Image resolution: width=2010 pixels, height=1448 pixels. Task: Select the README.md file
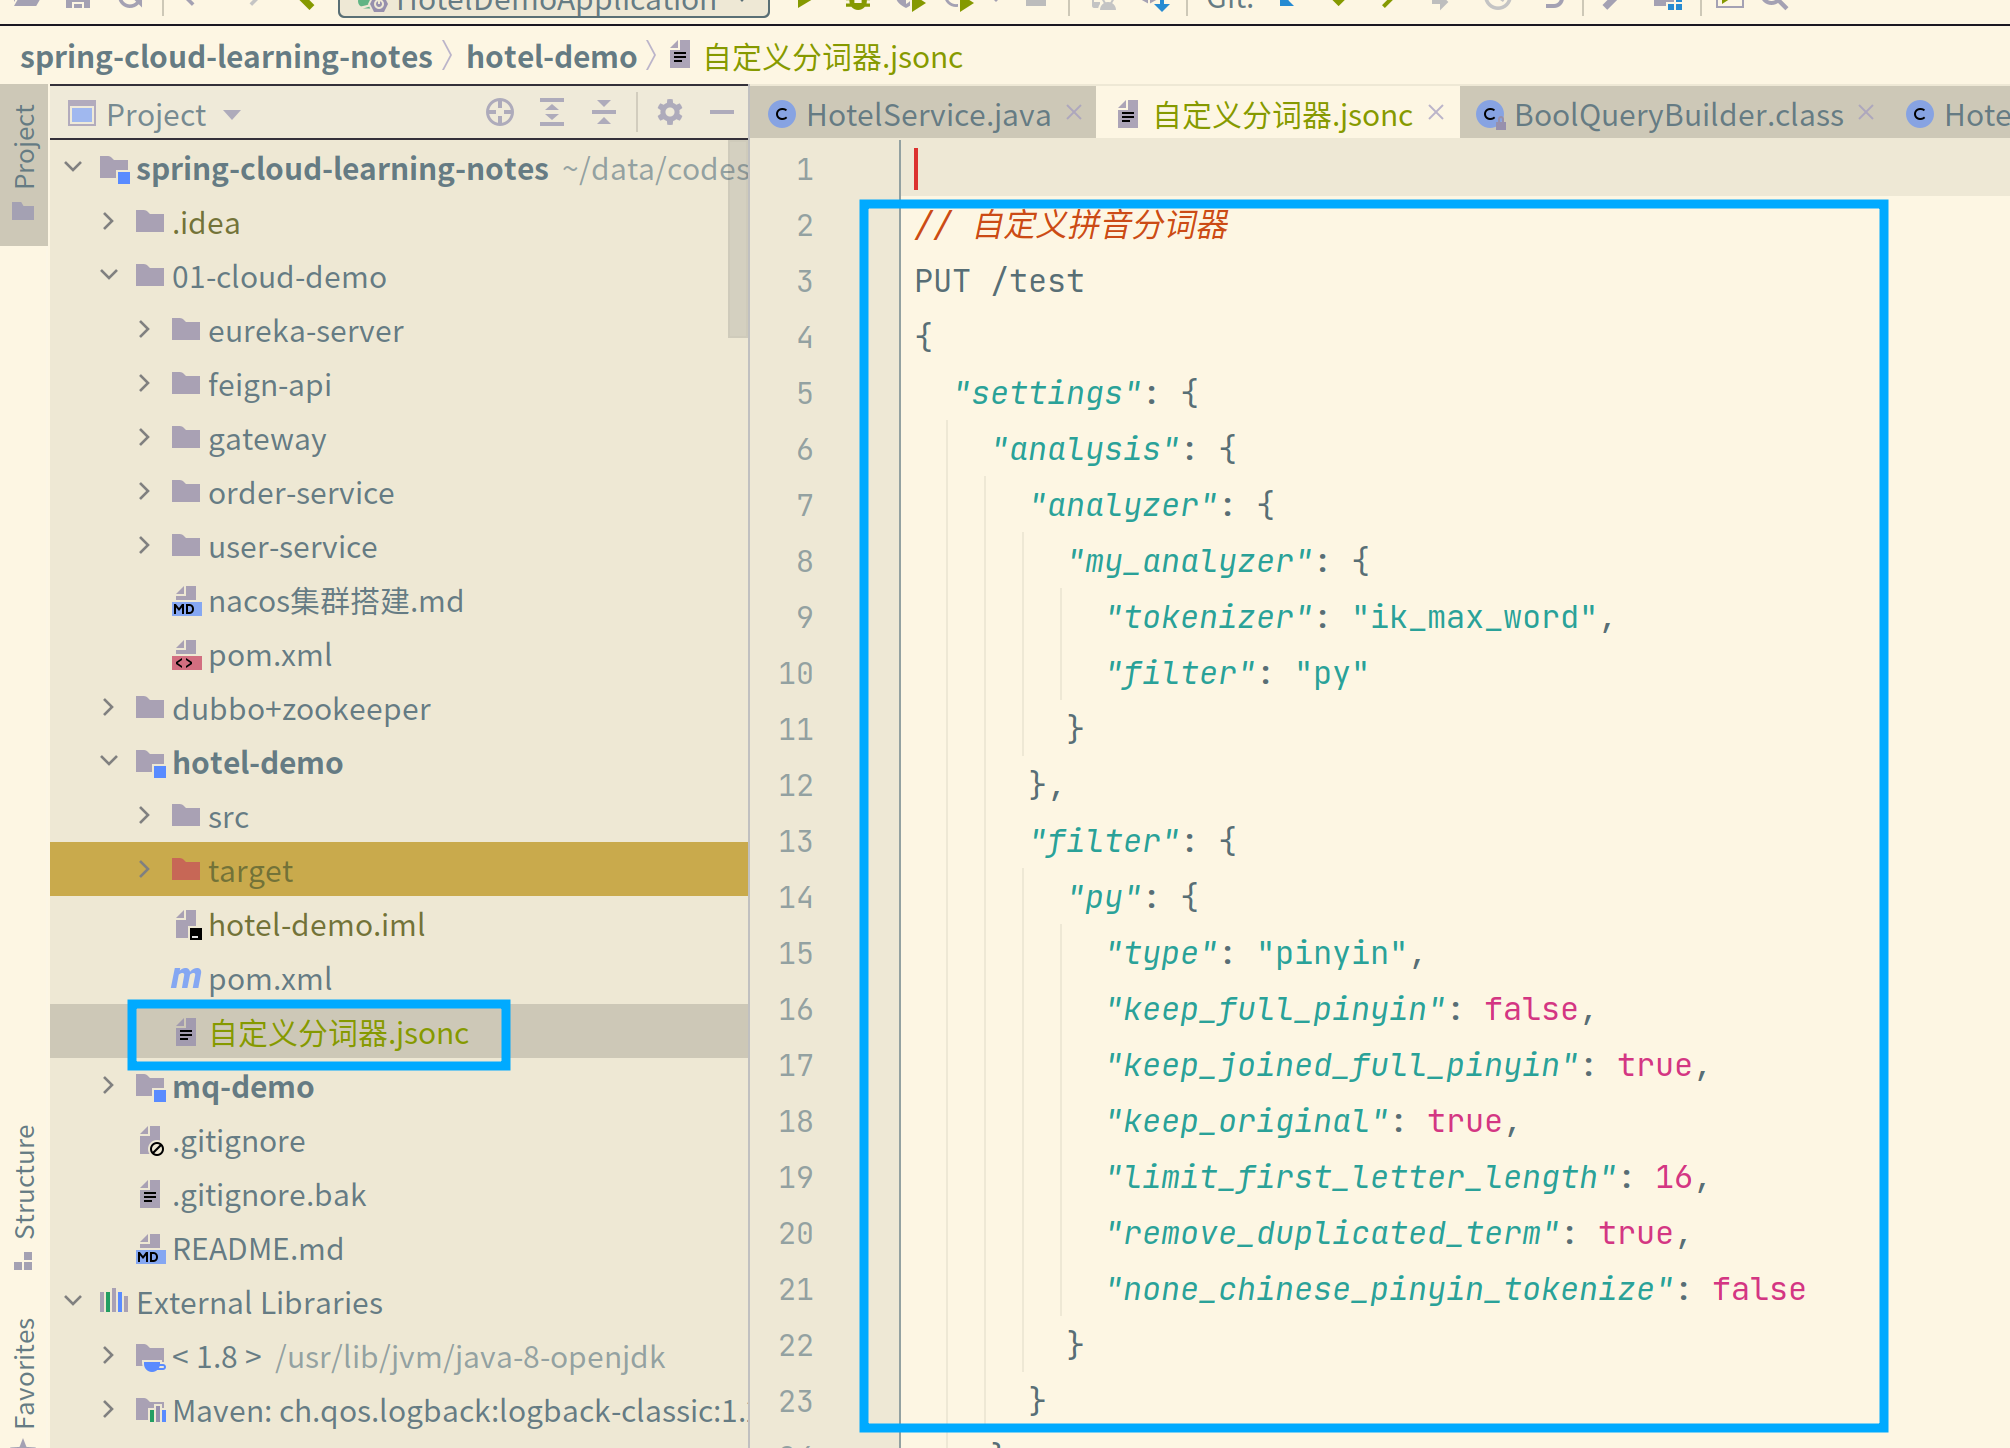pyautogui.click(x=257, y=1249)
